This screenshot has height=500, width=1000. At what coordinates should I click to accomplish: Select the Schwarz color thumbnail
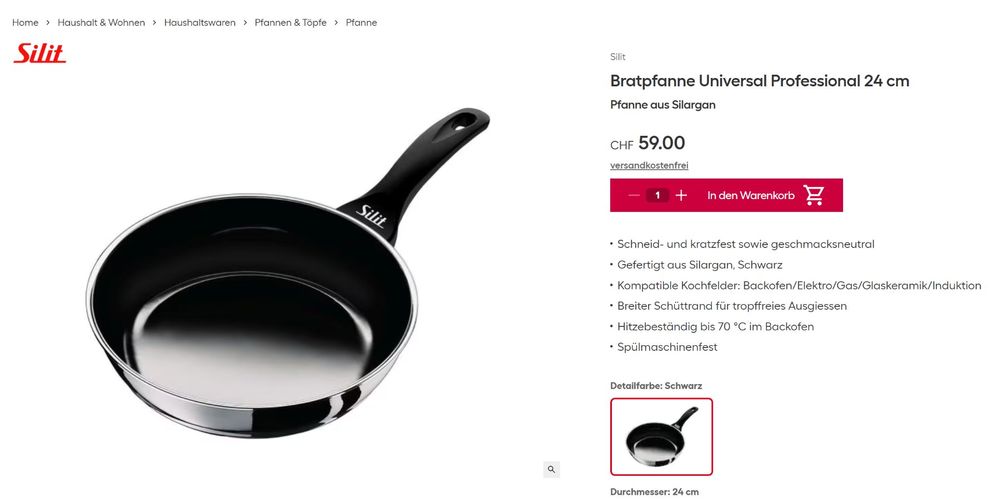coord(661,437)
